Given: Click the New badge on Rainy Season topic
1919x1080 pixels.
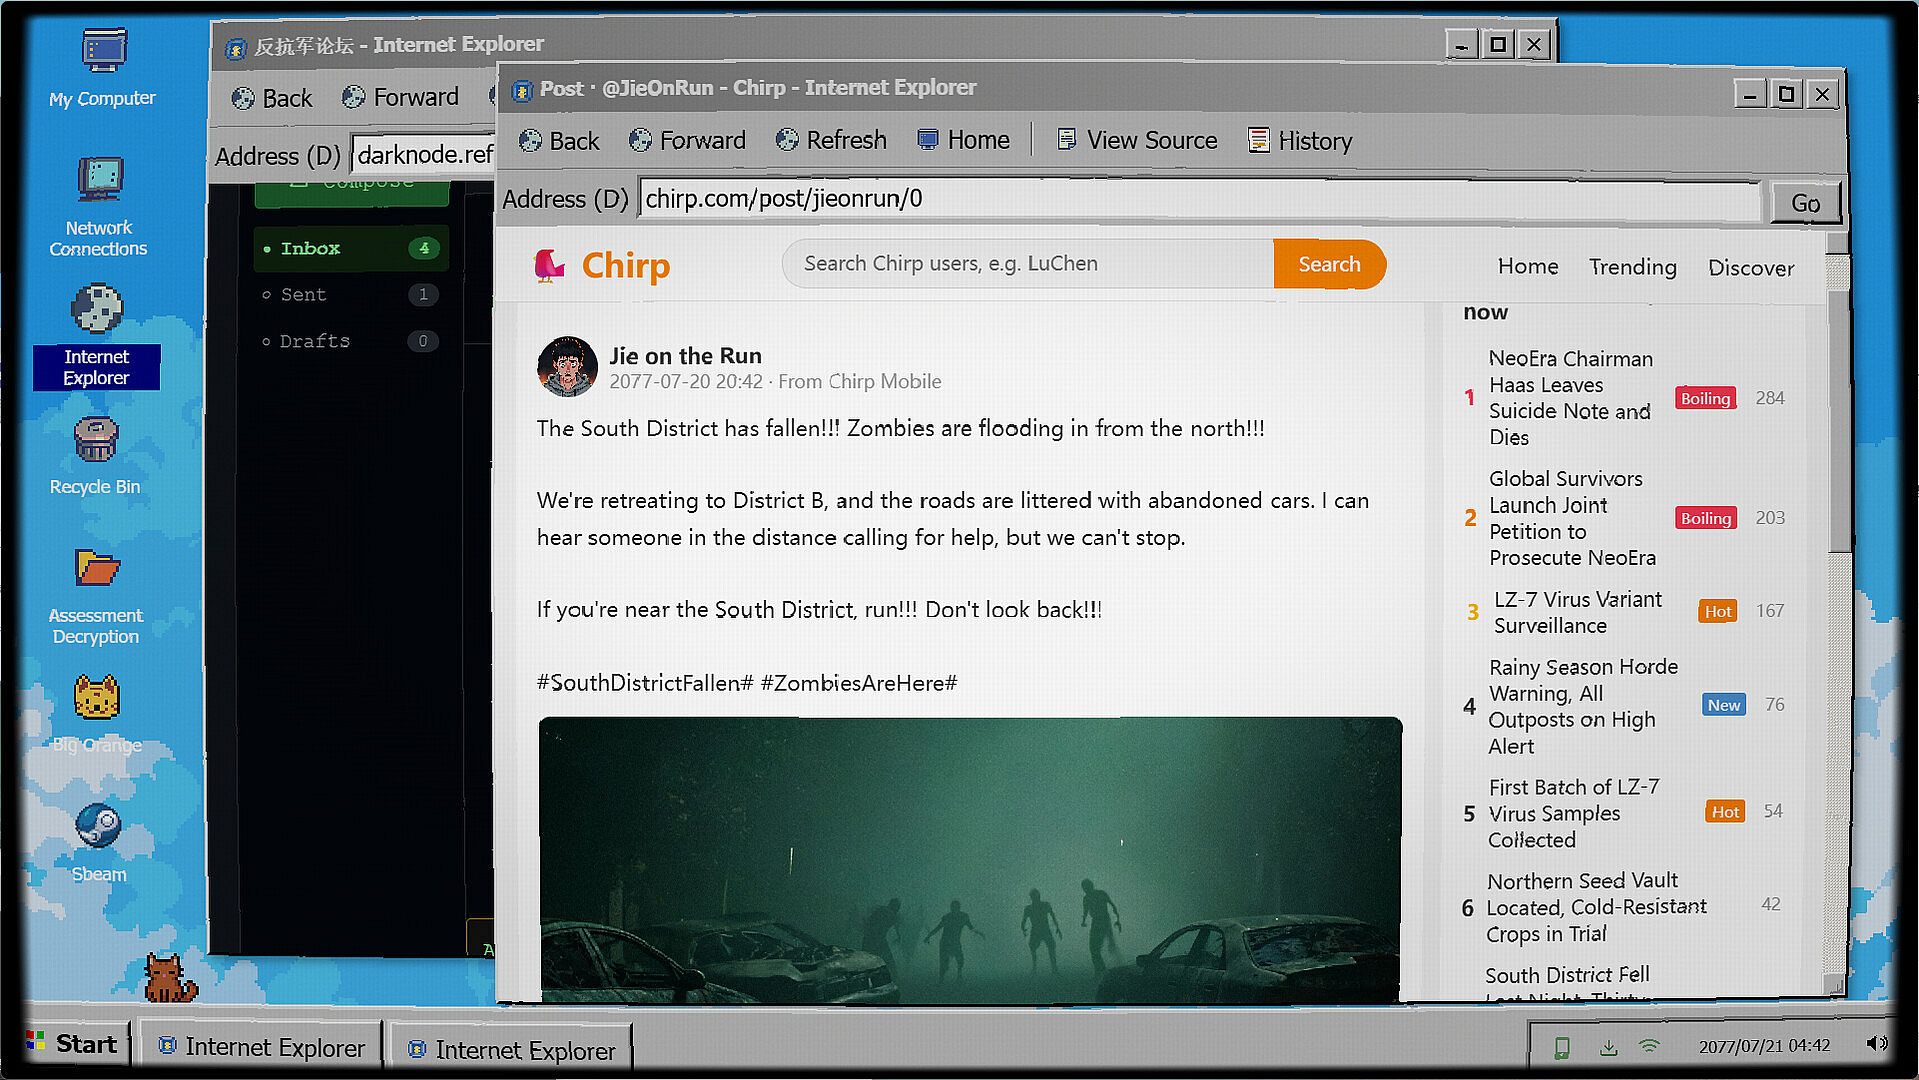Looking at the screenshot, I should [x=1724, y=705].
